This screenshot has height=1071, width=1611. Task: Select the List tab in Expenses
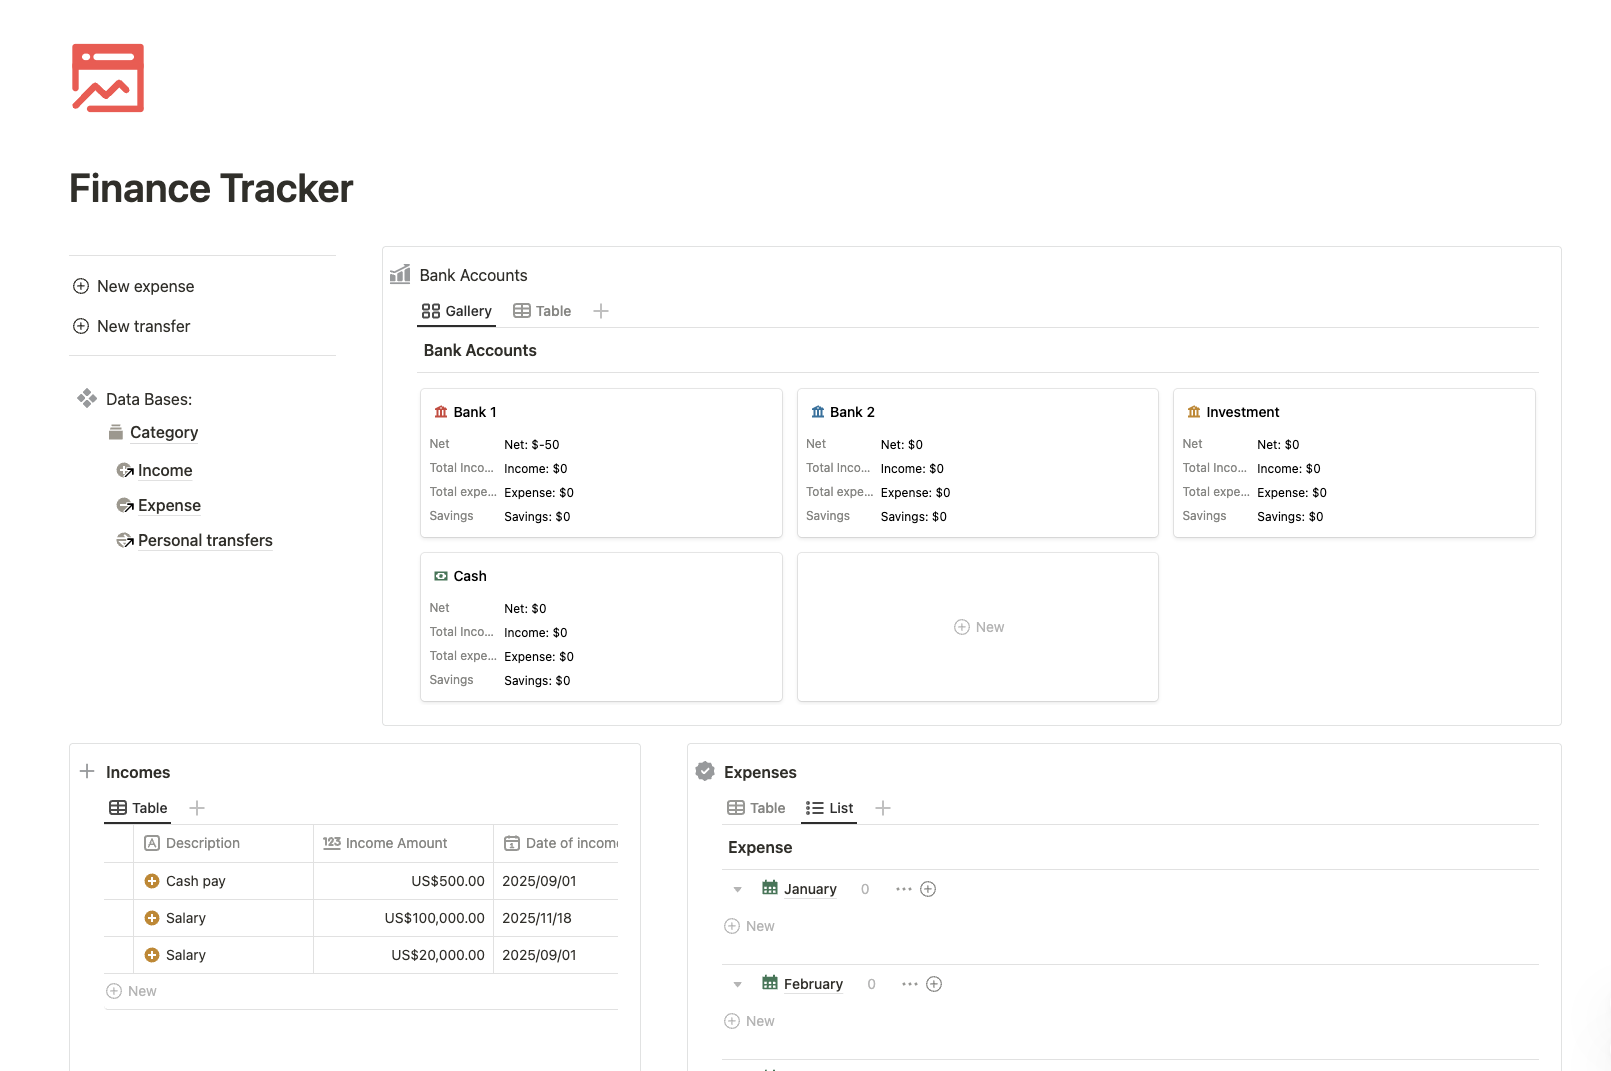pos(830,808)
